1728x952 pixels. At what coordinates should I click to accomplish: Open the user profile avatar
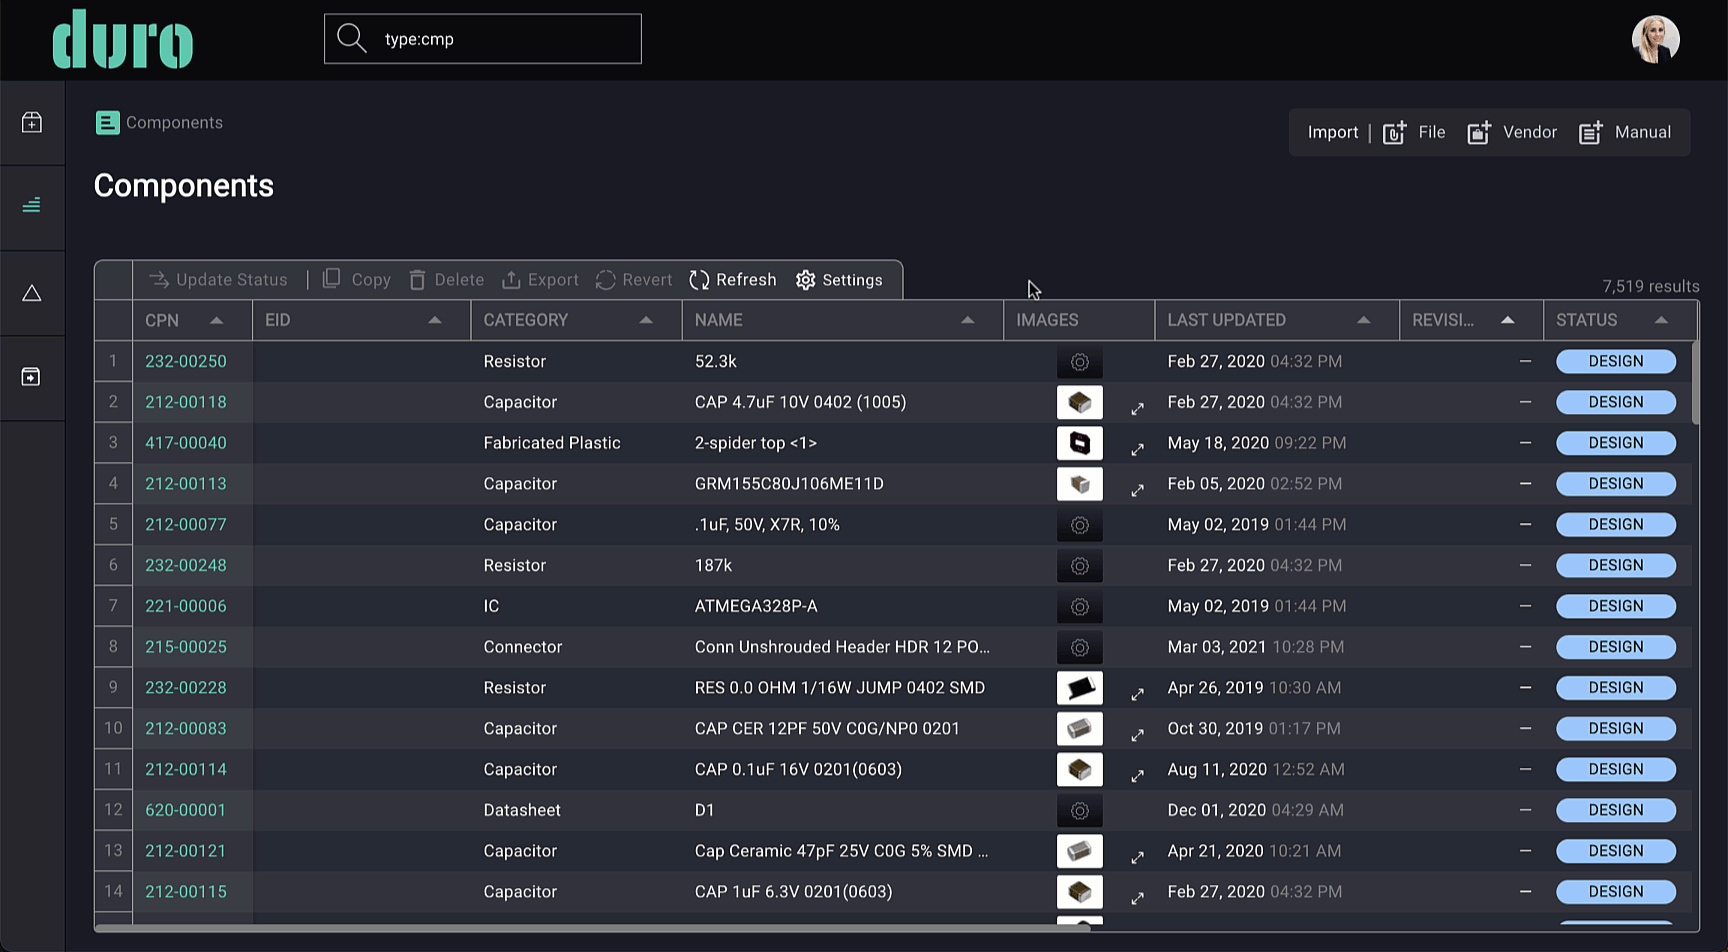(x=1656, y=39)
